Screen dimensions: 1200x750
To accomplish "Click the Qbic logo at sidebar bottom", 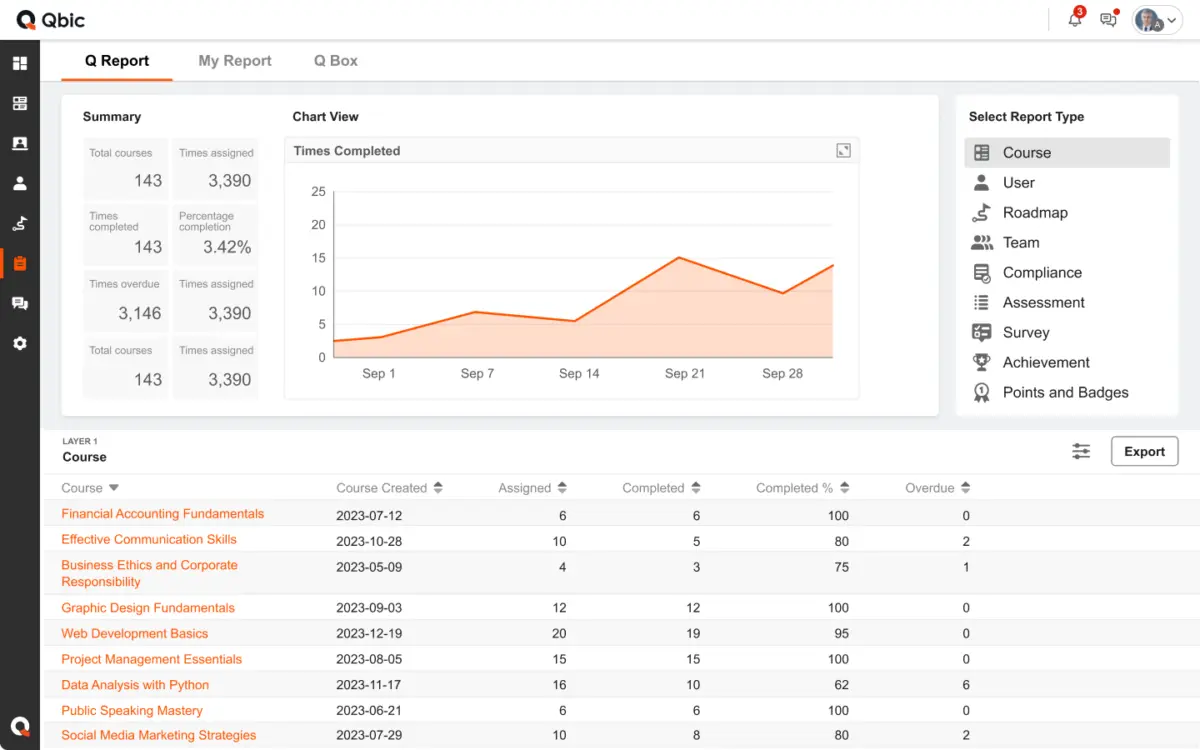I will tap(20, 726).
